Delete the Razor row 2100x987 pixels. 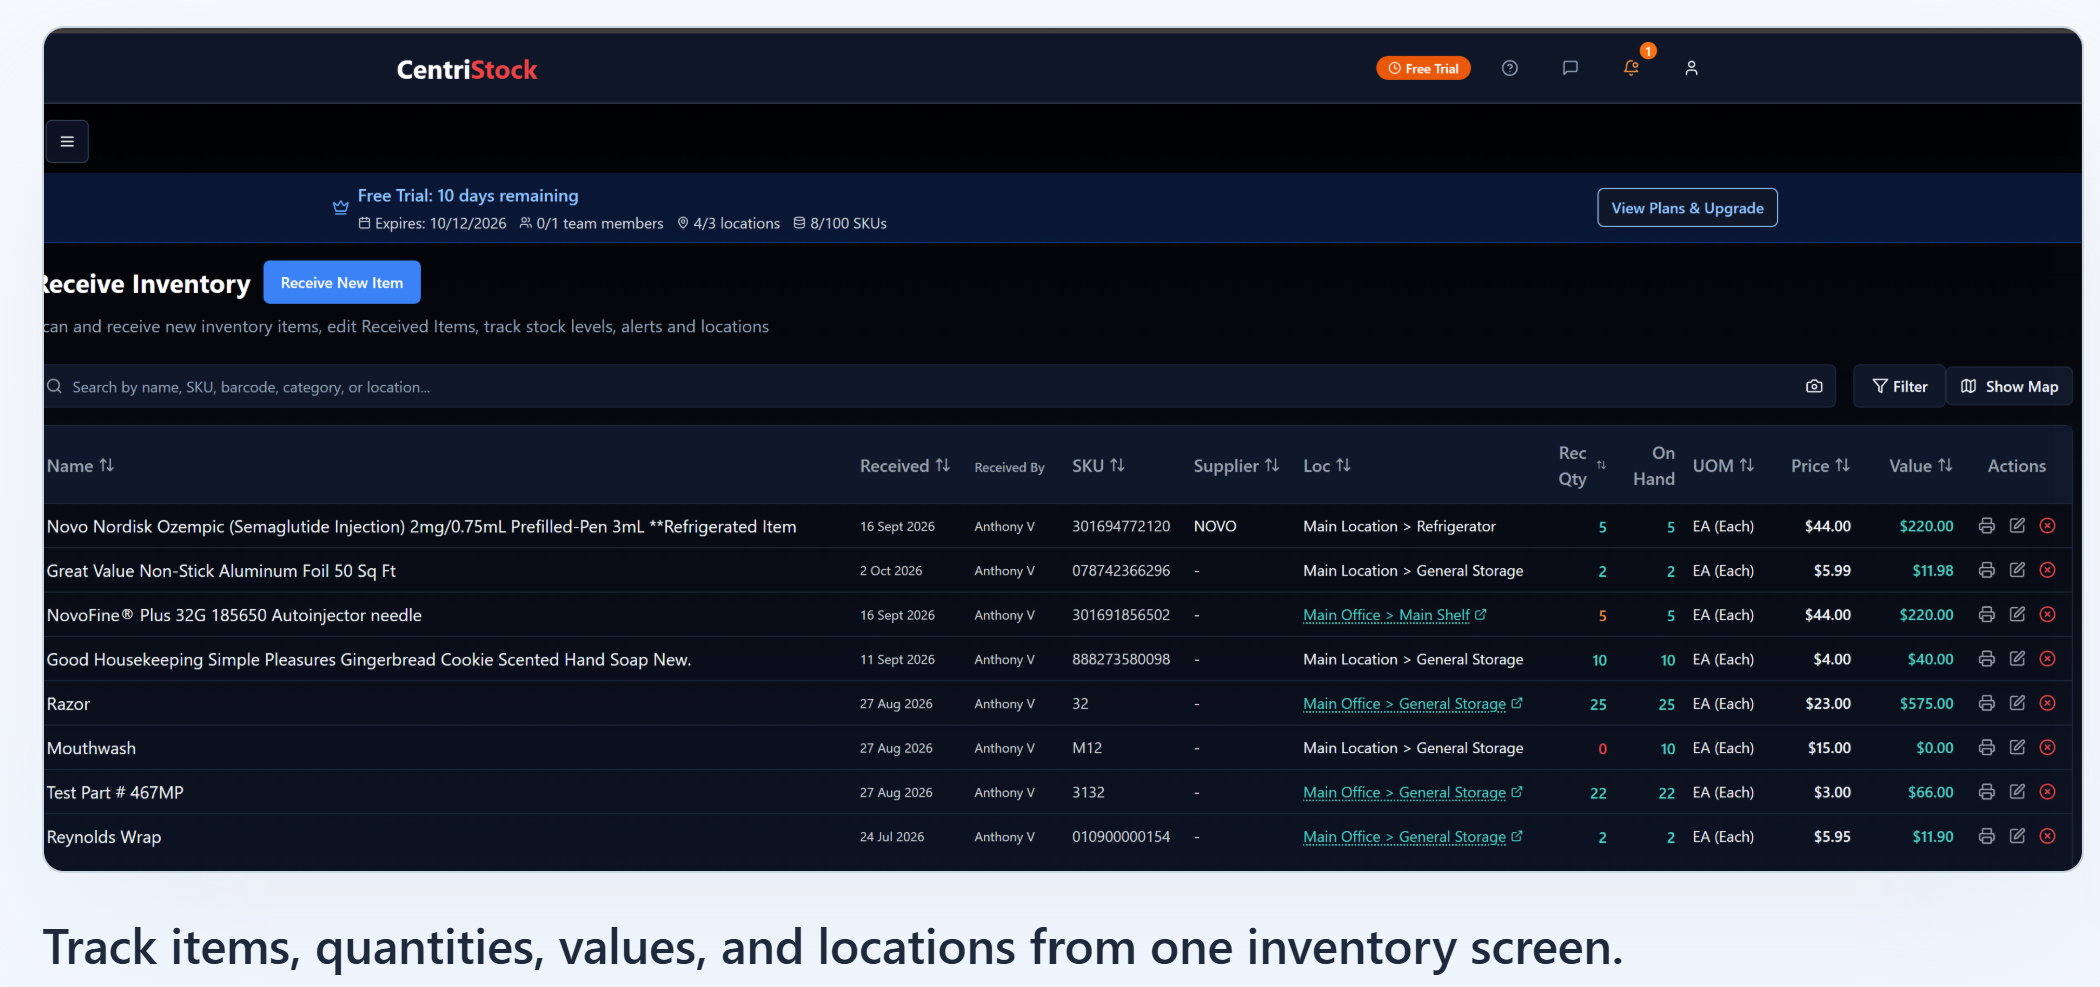coord(2048,703)
